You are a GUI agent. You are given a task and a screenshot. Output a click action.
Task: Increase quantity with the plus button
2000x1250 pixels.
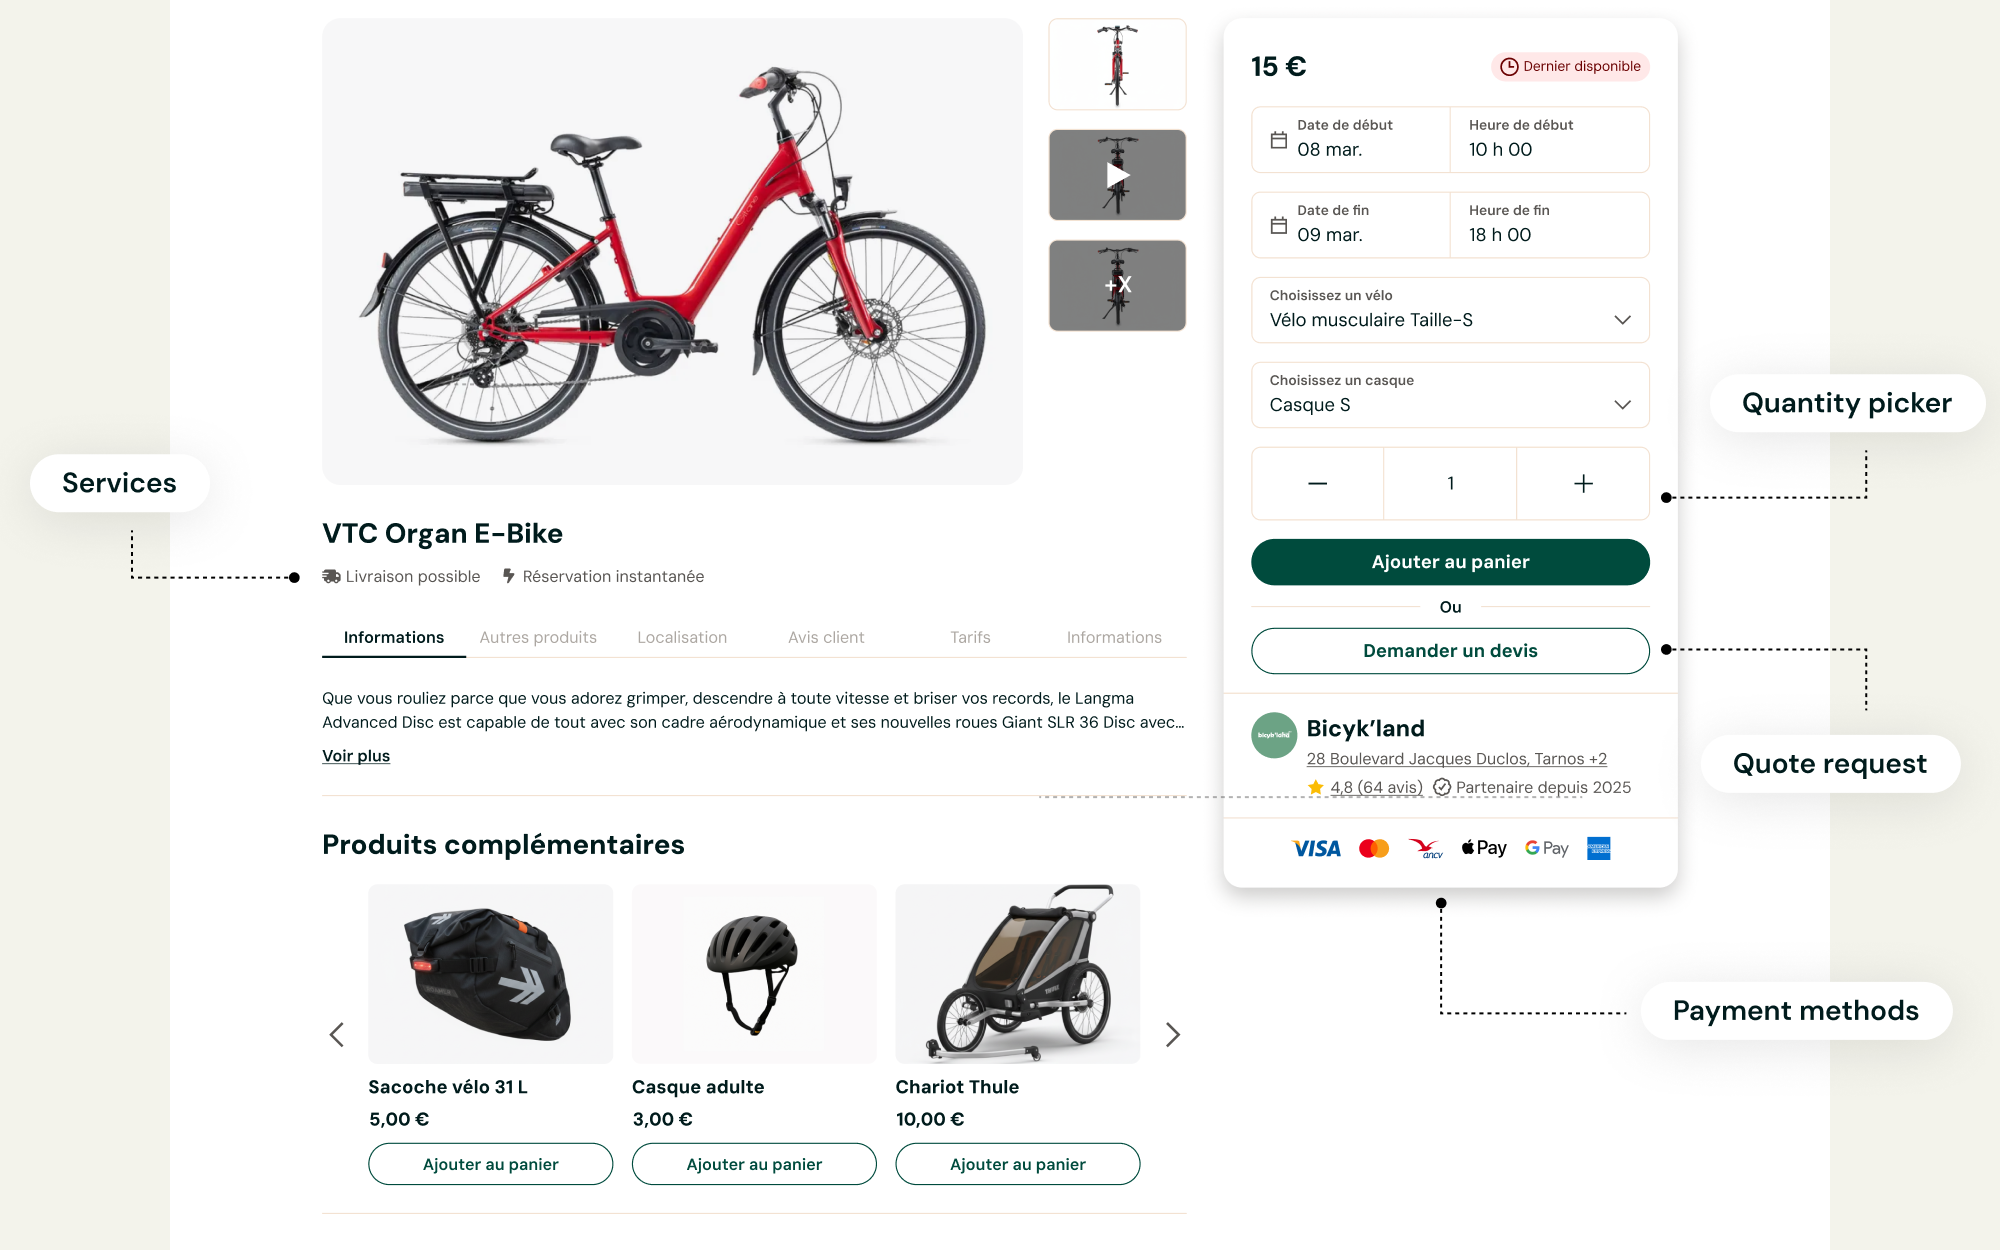[x=1583, y=484]
